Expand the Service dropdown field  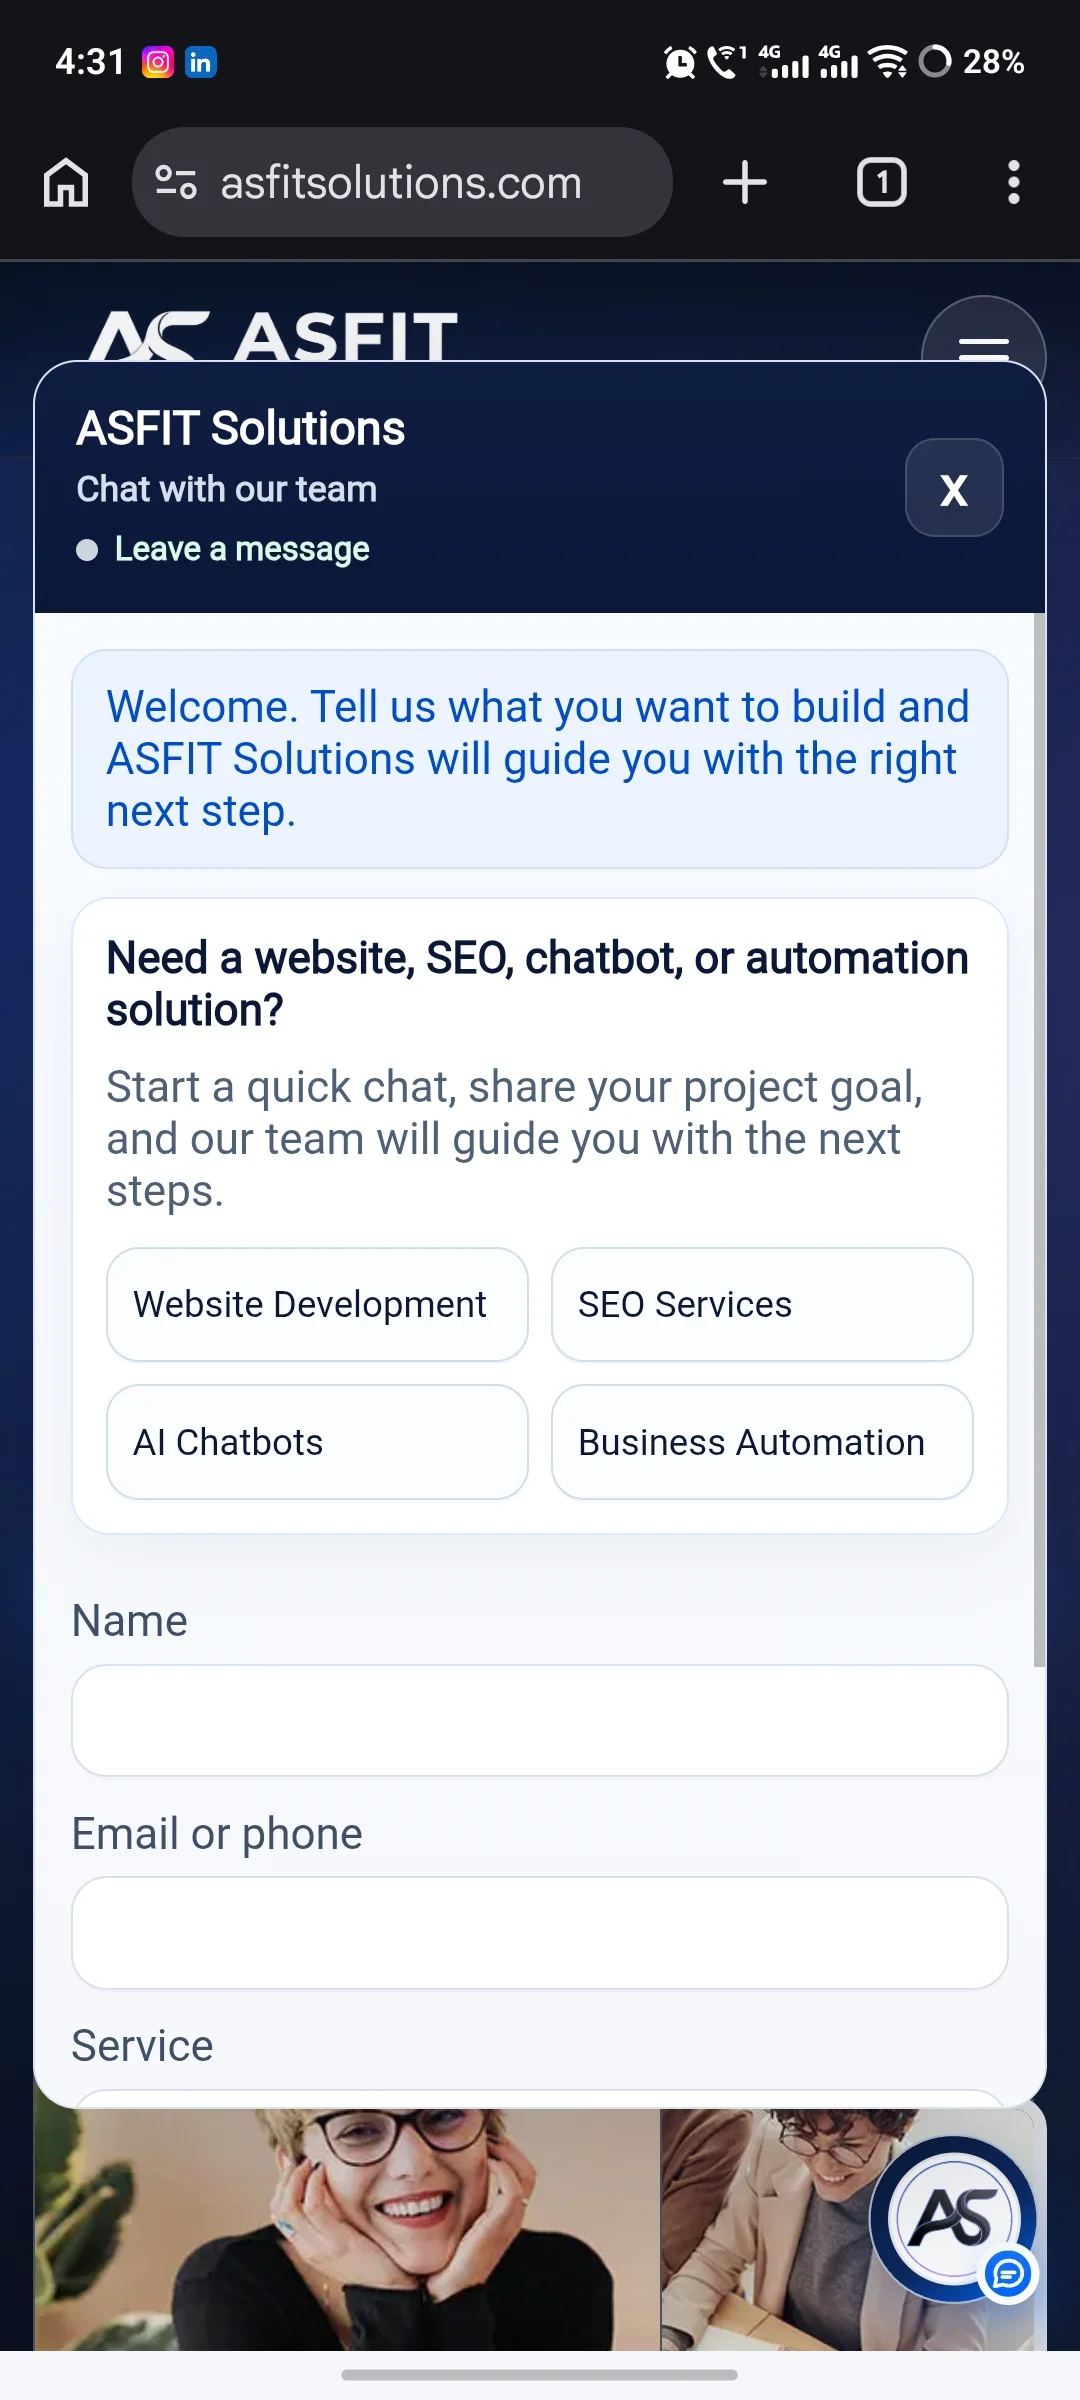point(540,2098)
